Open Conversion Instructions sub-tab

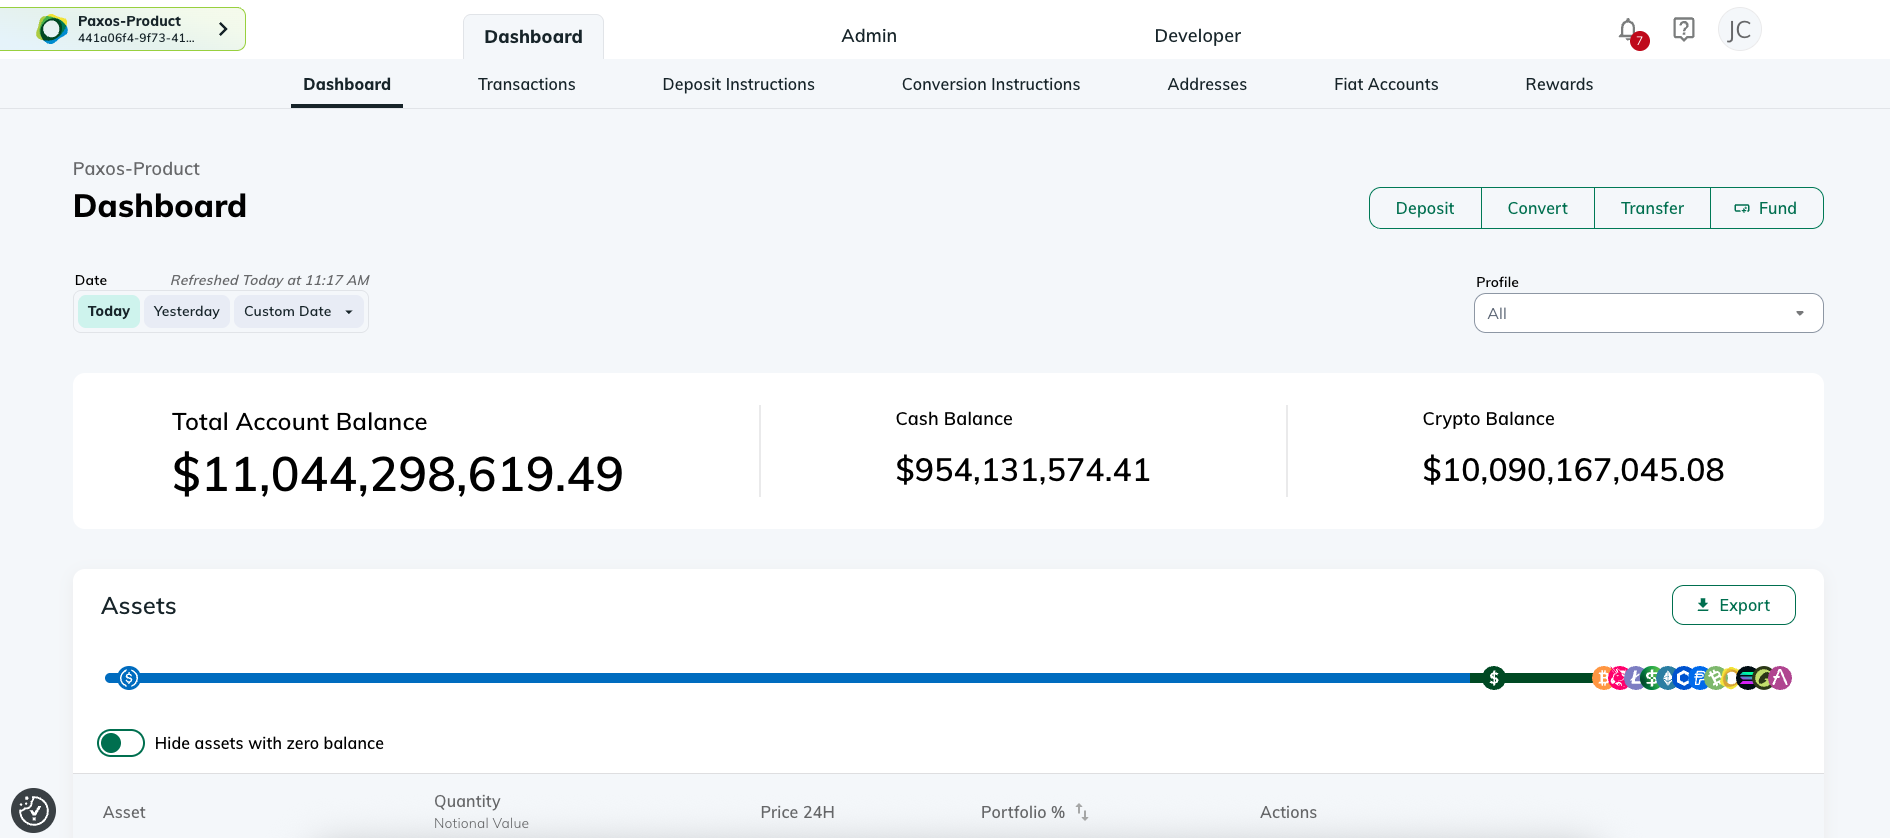coord(991,84)
